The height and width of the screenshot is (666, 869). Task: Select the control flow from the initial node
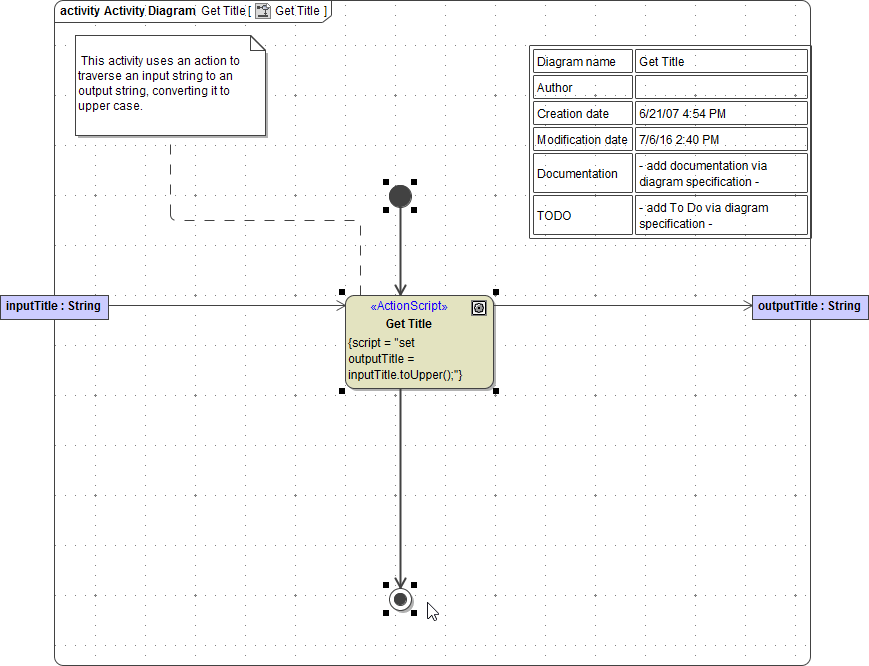(400, 250)
